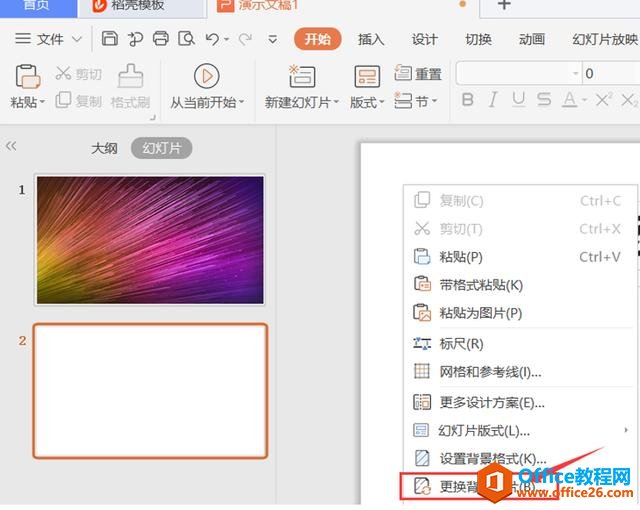Click the New Slide (新建幻灯片) icon
This screenshot has height=510, width=640.
coord(302,76)
